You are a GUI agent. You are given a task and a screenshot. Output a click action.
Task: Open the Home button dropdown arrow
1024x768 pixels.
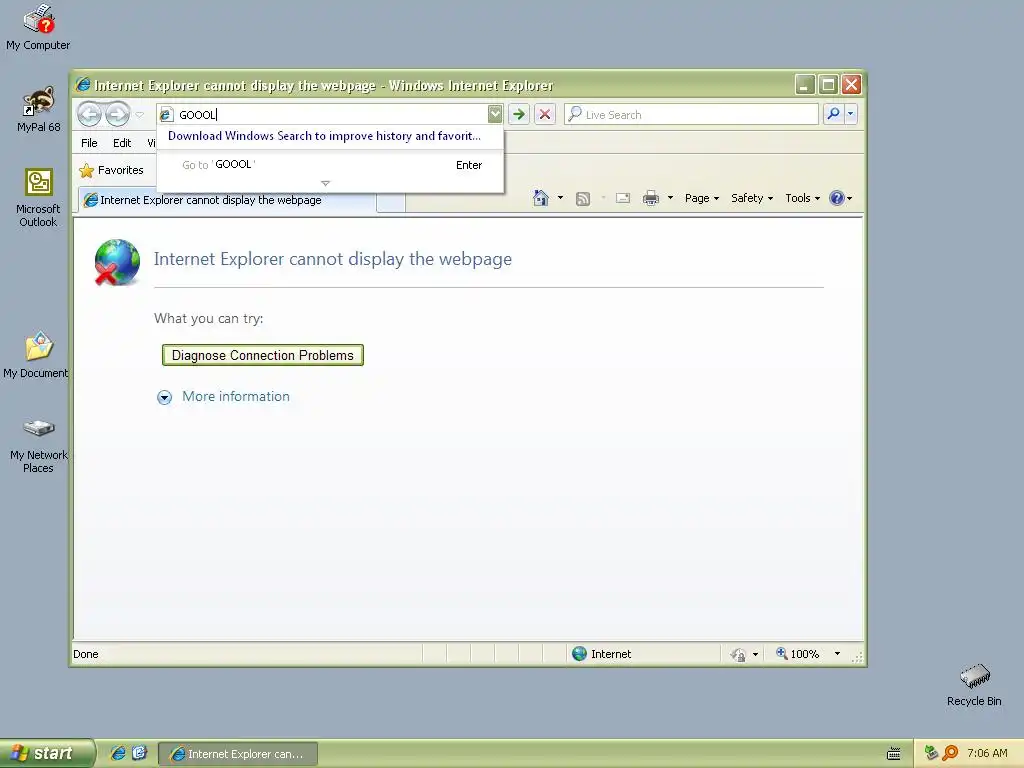[x=560, y=198]
